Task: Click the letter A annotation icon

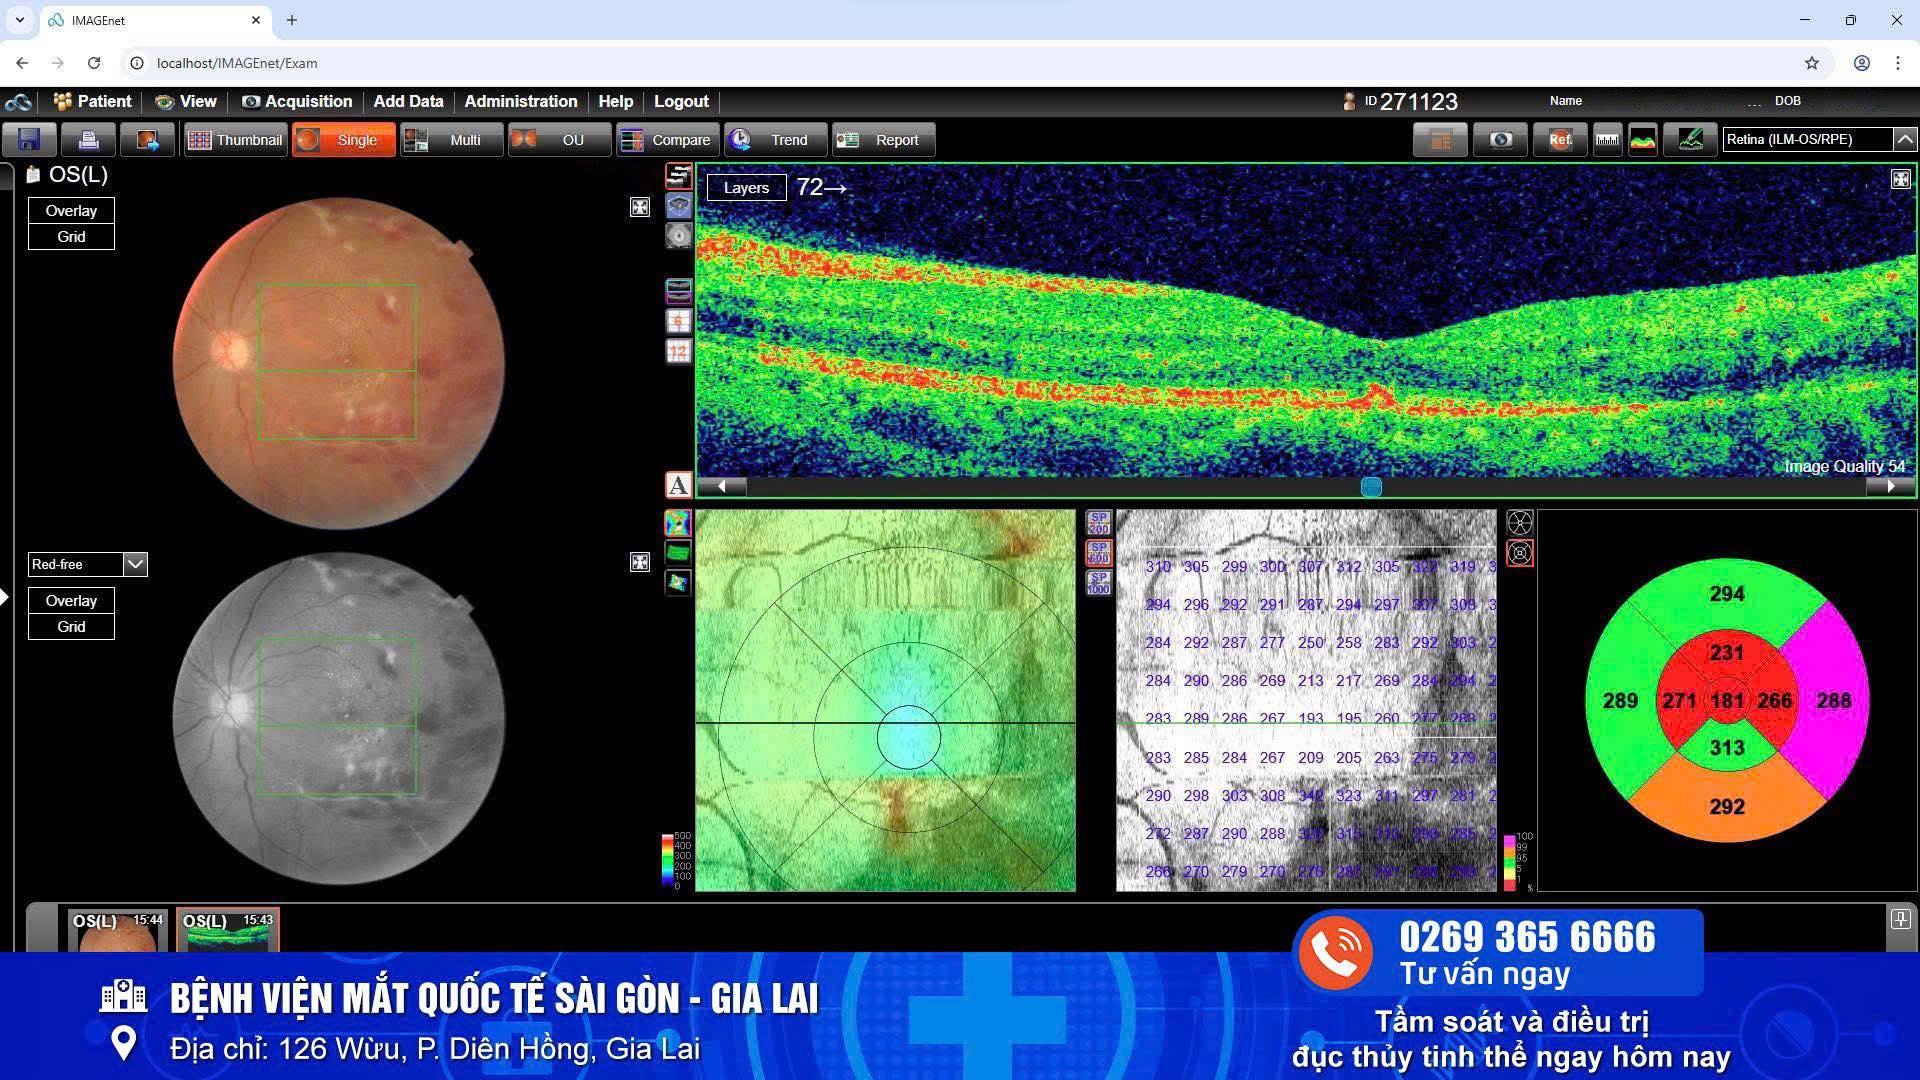Action: (678, 485)
